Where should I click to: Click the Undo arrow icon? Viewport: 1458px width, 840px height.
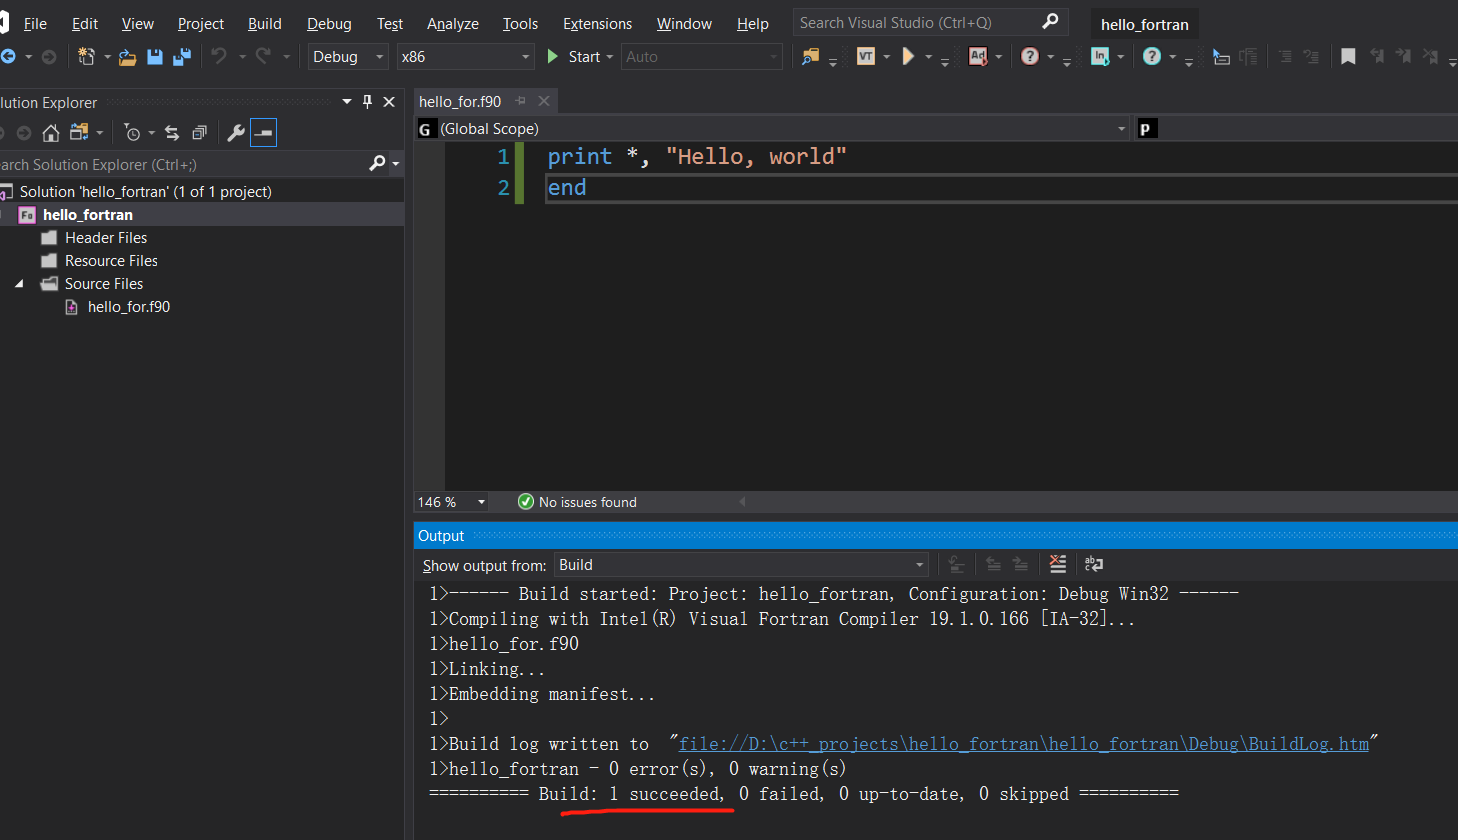[x=219, y=56]
